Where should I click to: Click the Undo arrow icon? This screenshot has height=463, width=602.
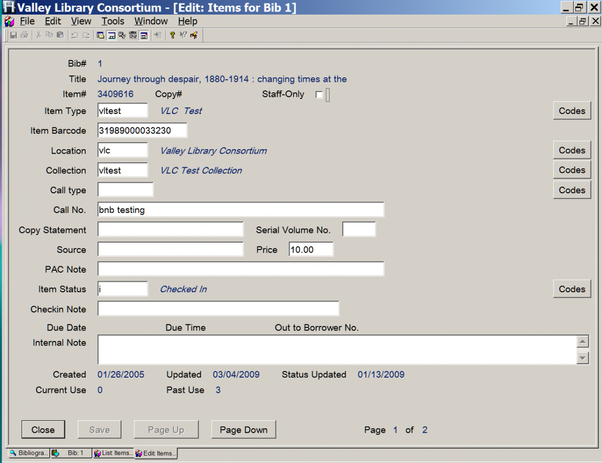point(74,35)
